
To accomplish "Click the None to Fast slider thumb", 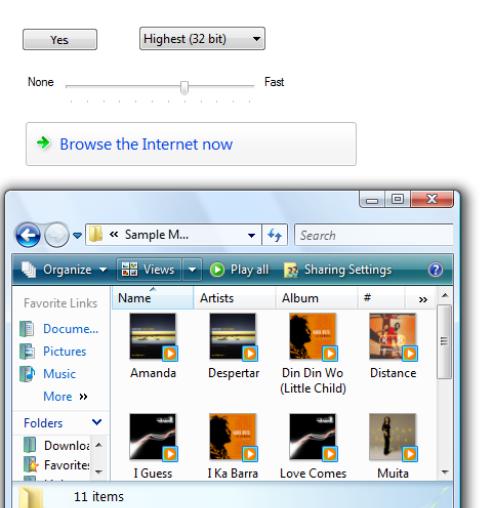I will [x=184, y=88].
